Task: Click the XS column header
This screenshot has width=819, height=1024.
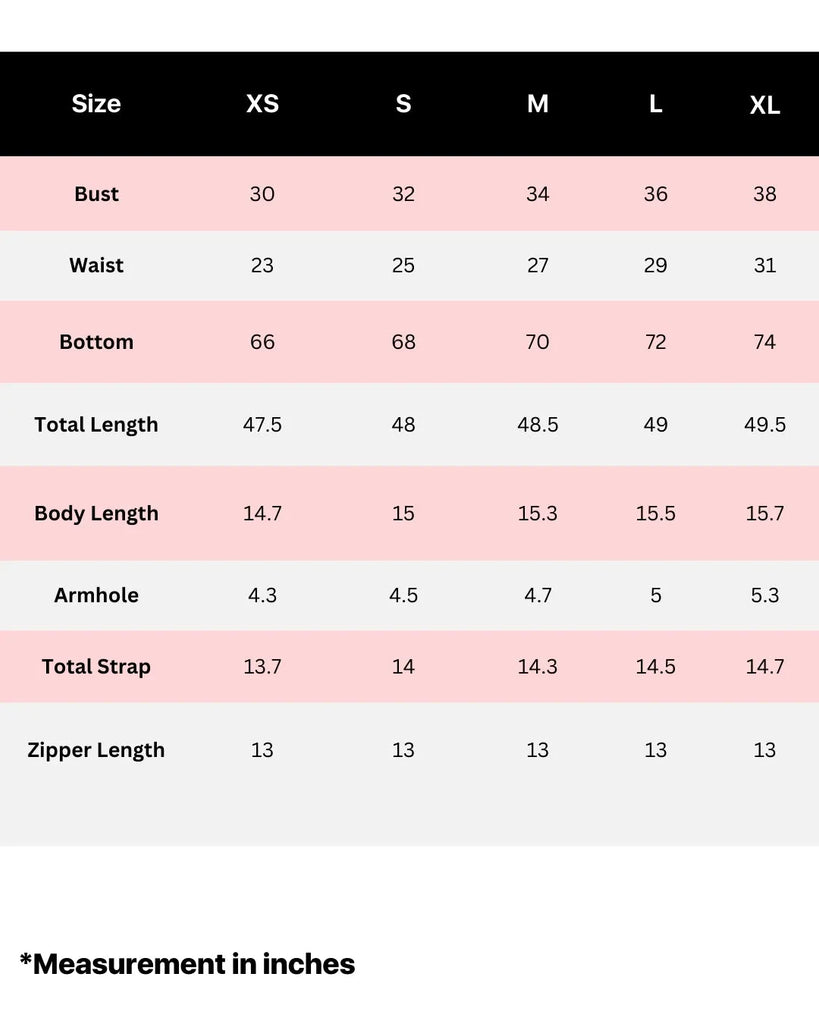Action: coord(262,104)
